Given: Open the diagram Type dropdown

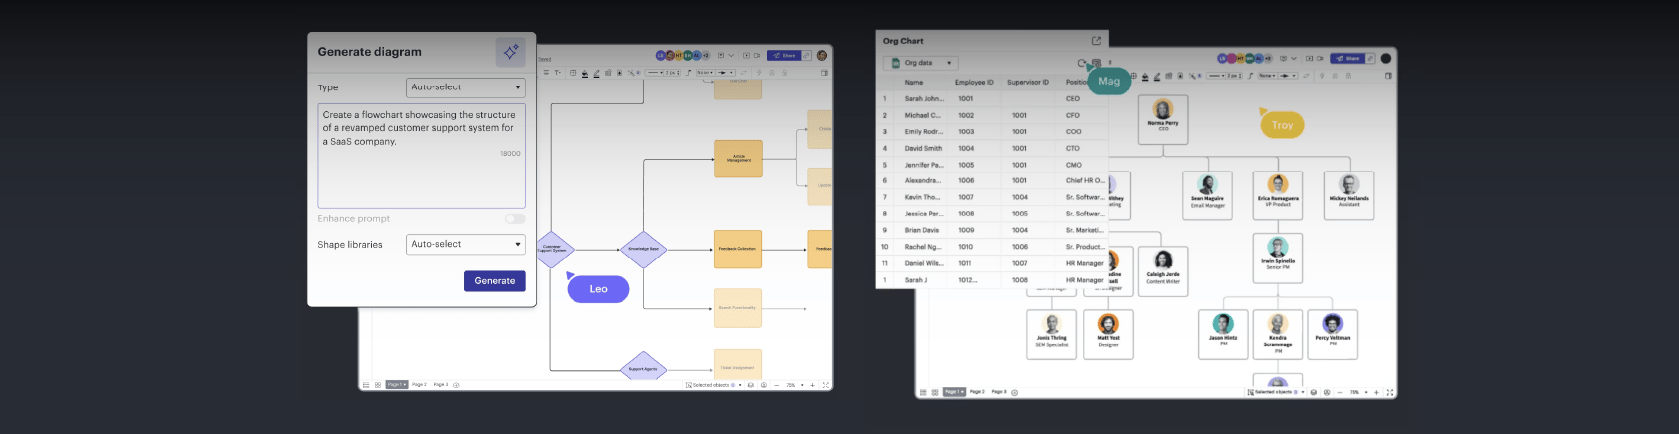Looking at the screenshot, I should click(x=465, y=87).
